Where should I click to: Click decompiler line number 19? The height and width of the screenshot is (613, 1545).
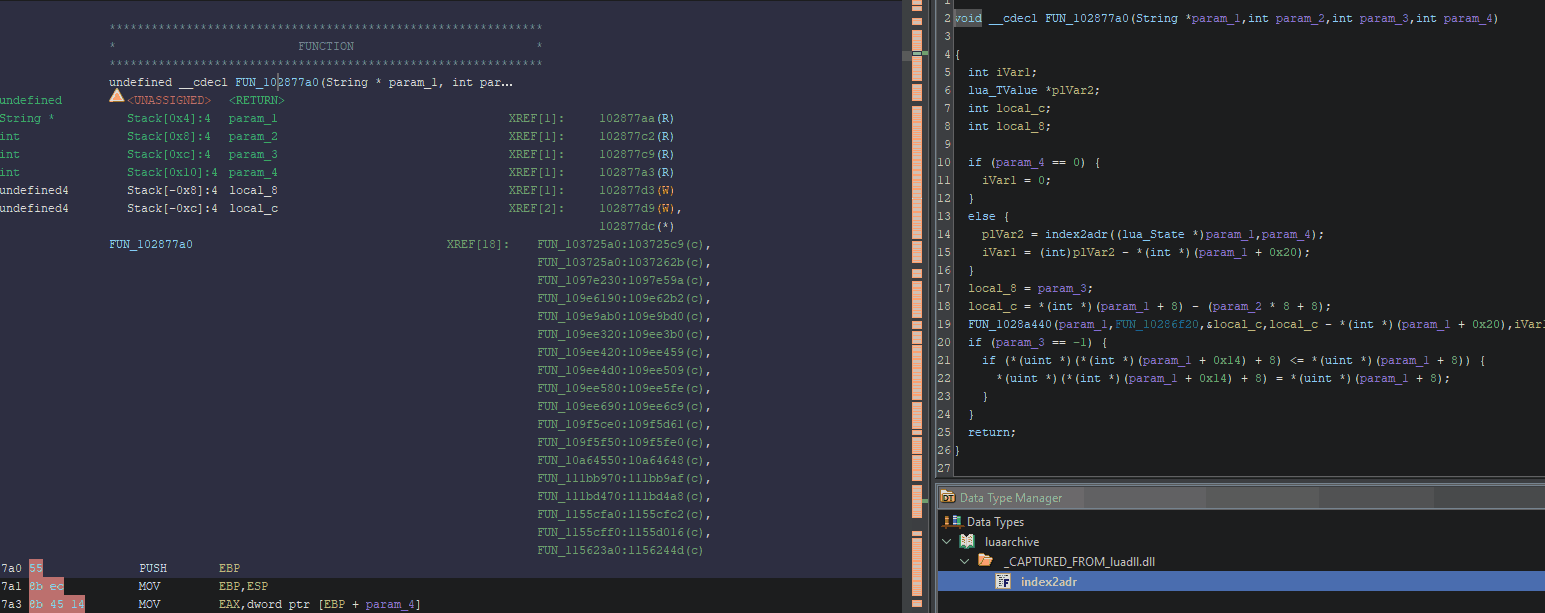(946, 324)
